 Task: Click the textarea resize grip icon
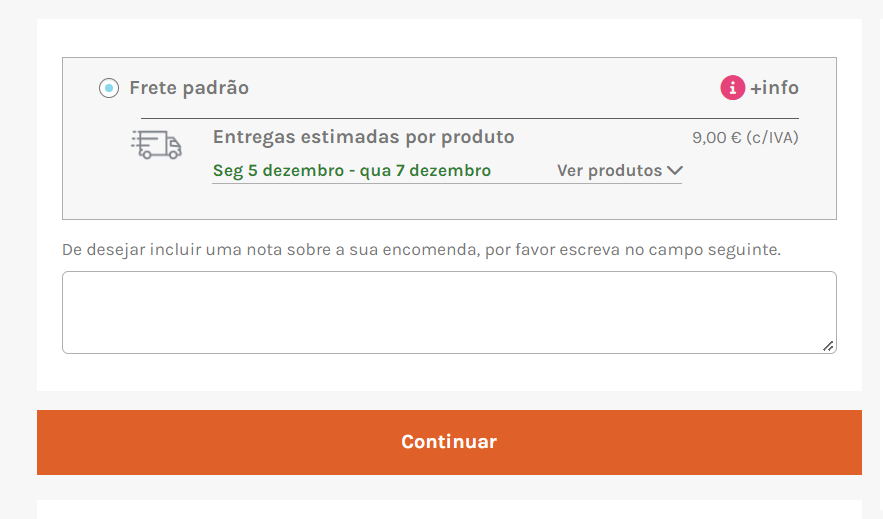pyautogui.click(x=828, y=346)
